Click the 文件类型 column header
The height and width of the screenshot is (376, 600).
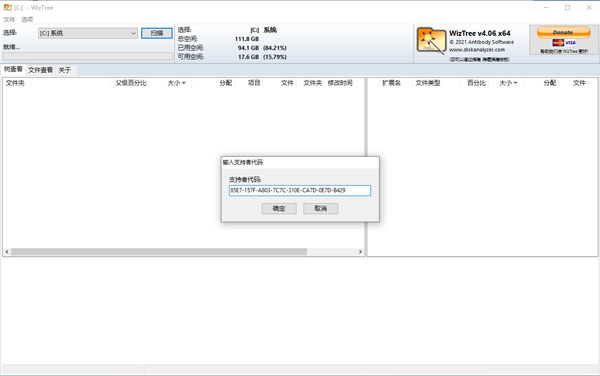428,83
